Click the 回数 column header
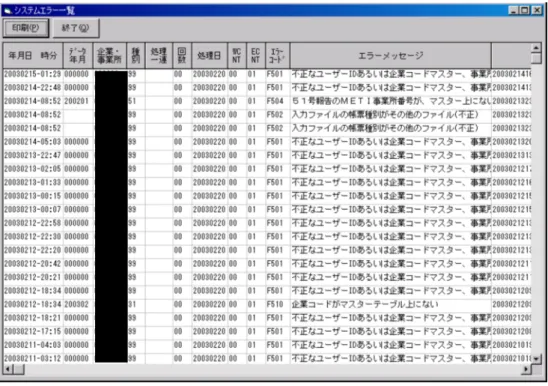 tap(182, 56)
